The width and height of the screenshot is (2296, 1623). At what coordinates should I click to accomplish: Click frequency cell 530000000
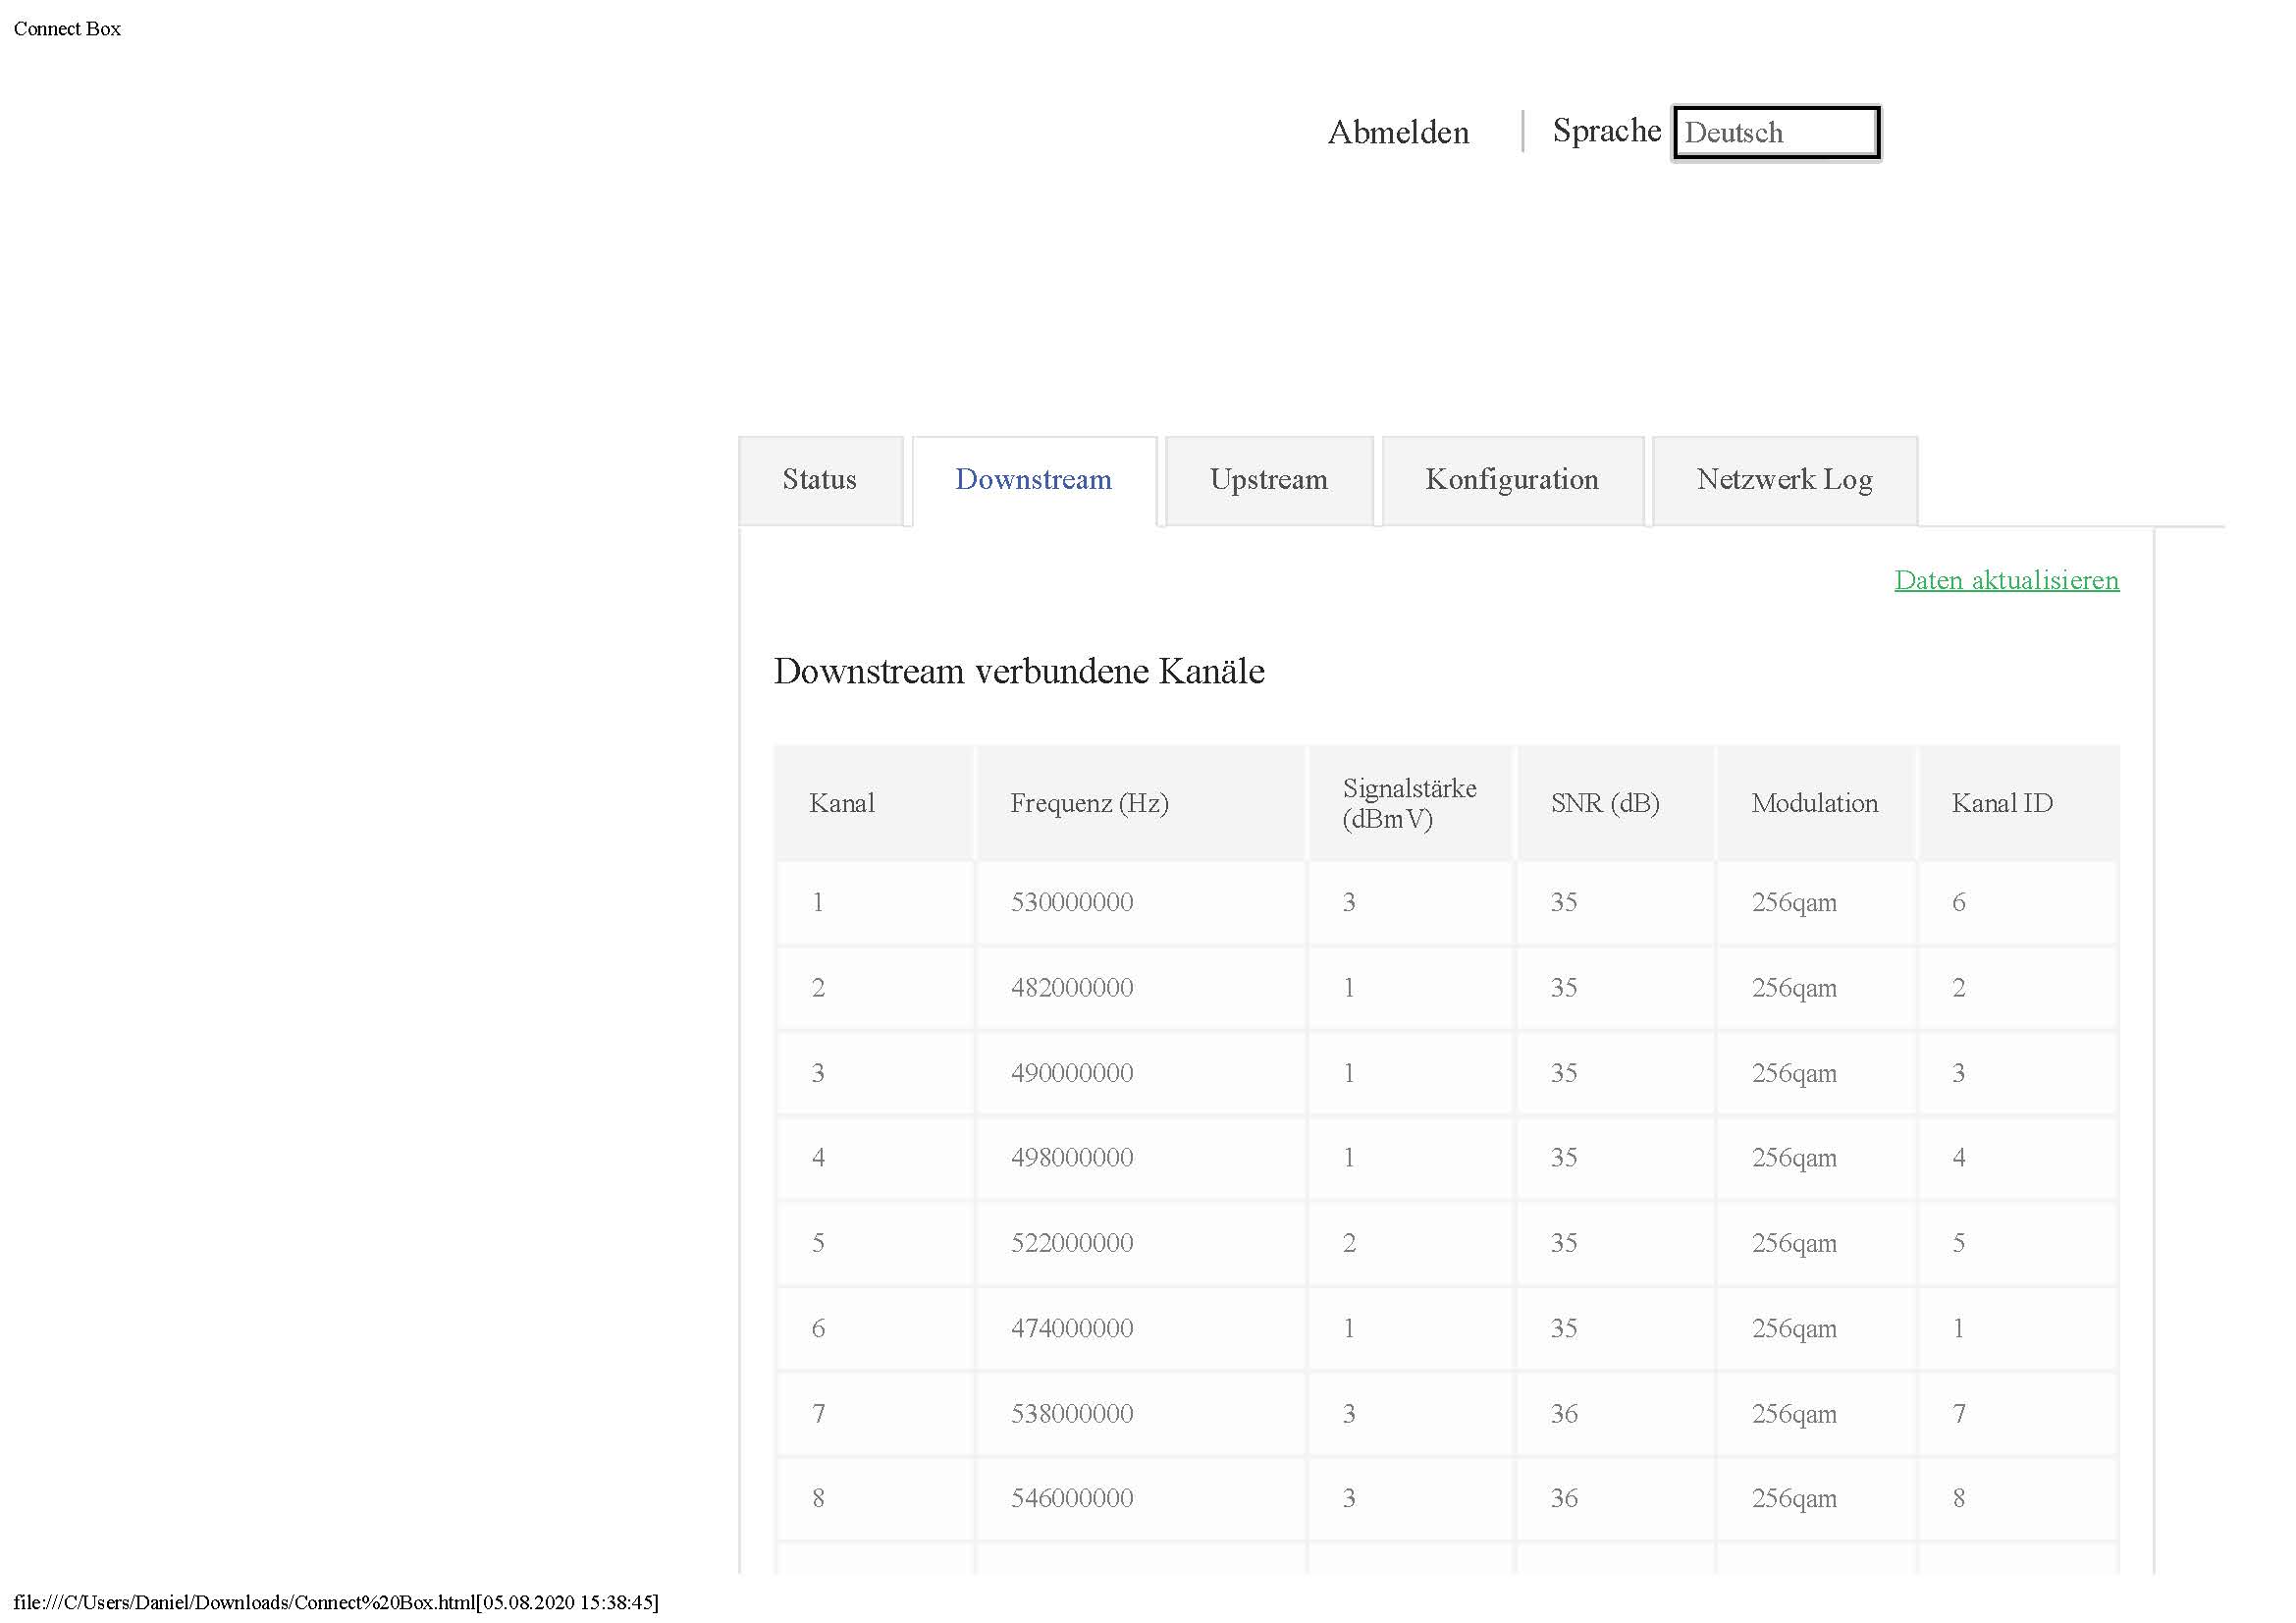tap(1071, 902)
